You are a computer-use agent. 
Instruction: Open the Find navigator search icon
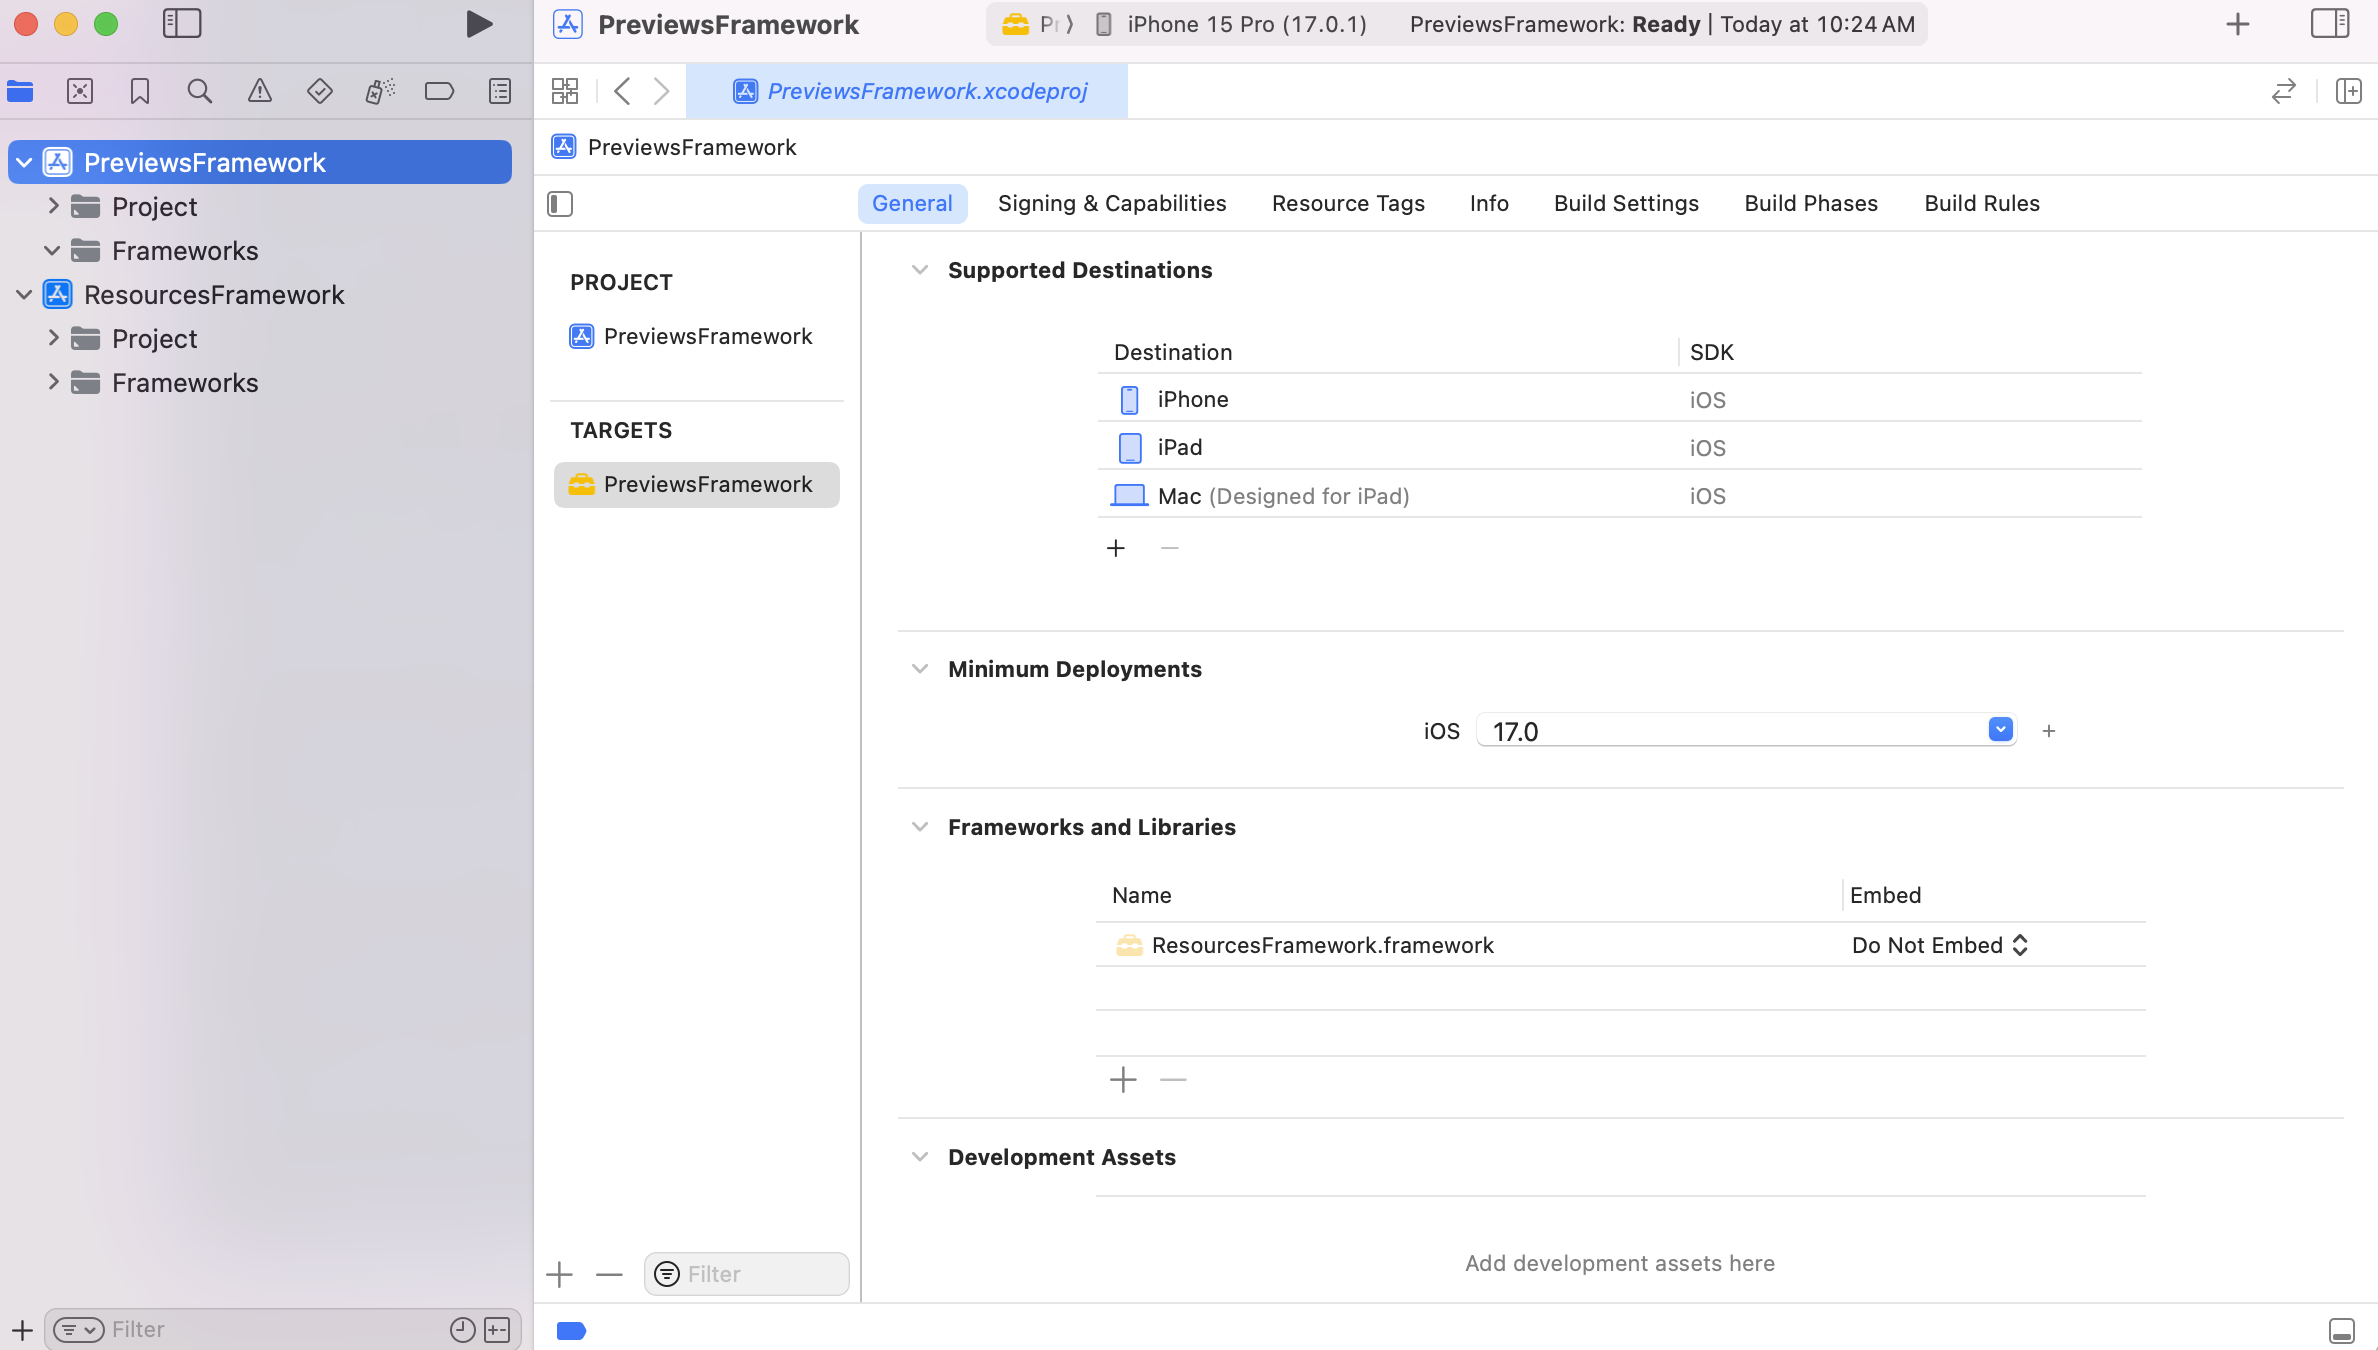pyautogui.click(x=200, y=92)
